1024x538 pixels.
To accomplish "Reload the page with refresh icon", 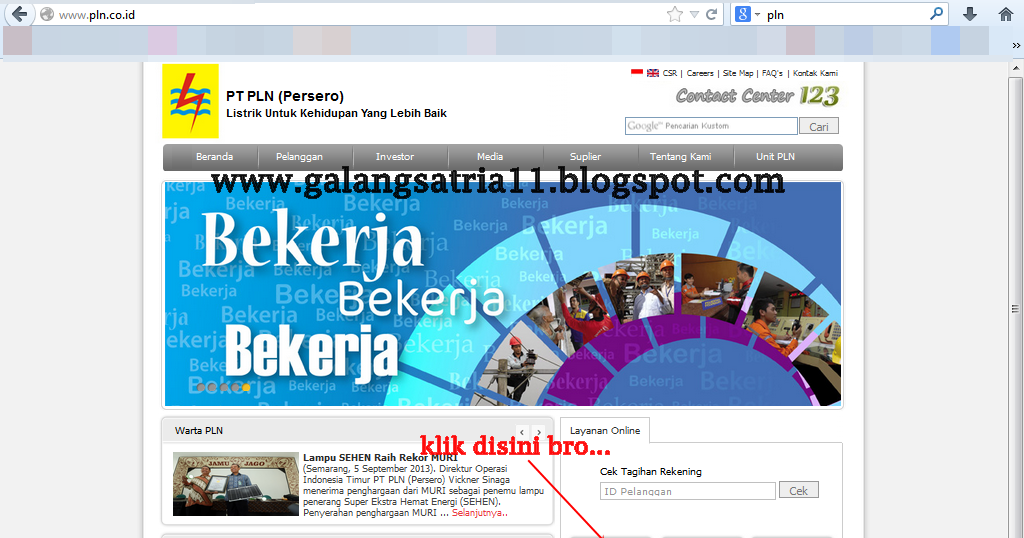I will [x=712, y=14].
